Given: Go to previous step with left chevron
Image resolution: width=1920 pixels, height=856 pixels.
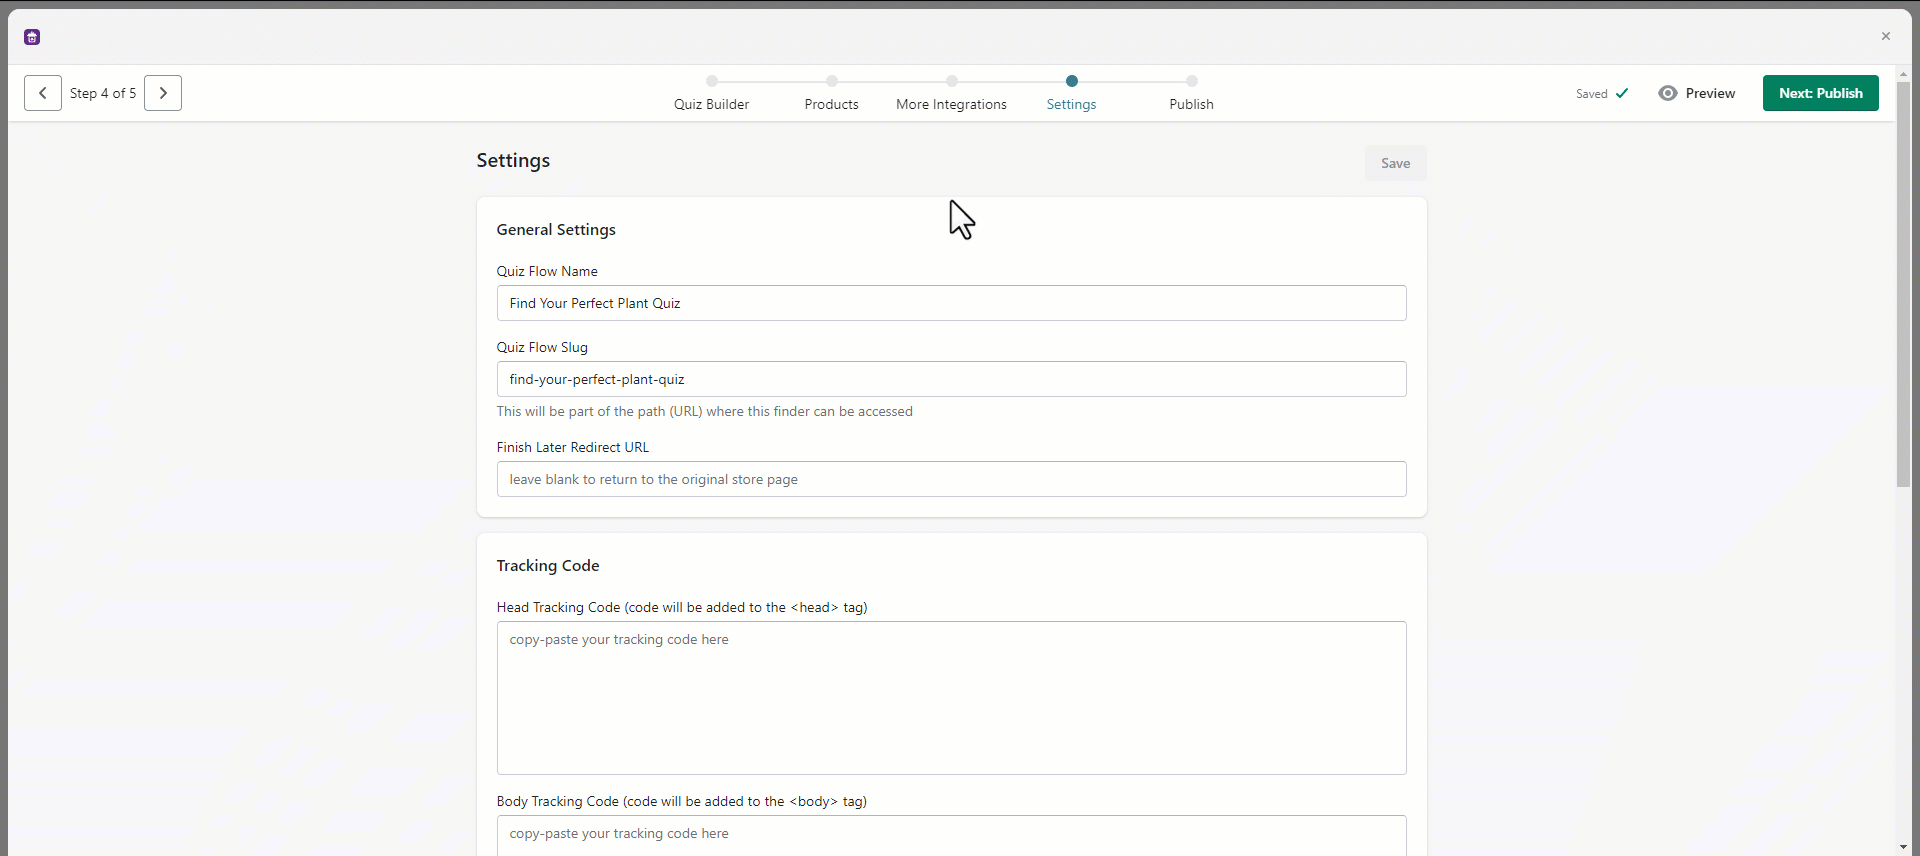Looking at the screenshot, I should [43, 93].
